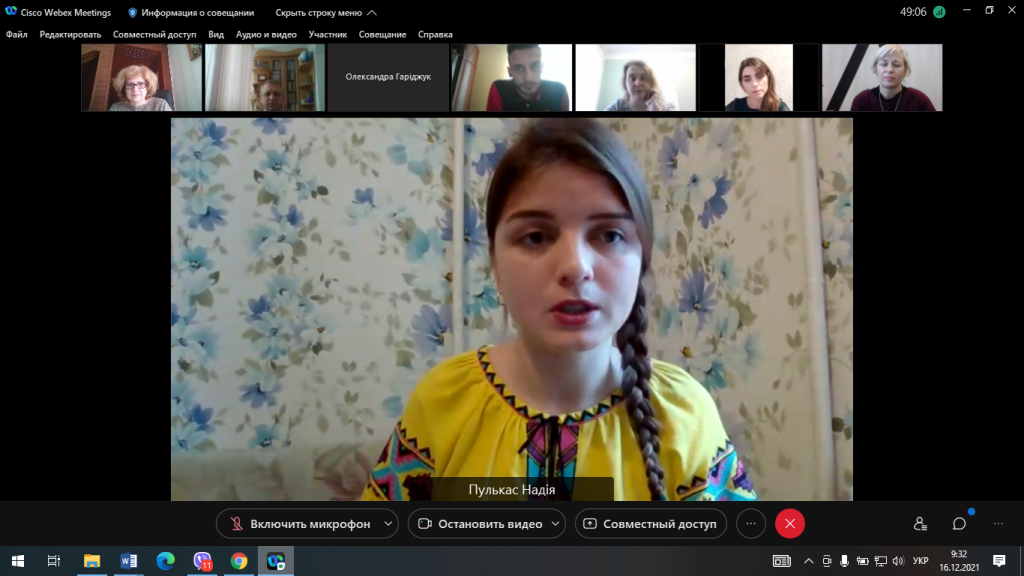Image resolution: width=1024 pixels, height=576 pixels.
Task: Open panel options ellipsis at far right
Action: point(998,524)
